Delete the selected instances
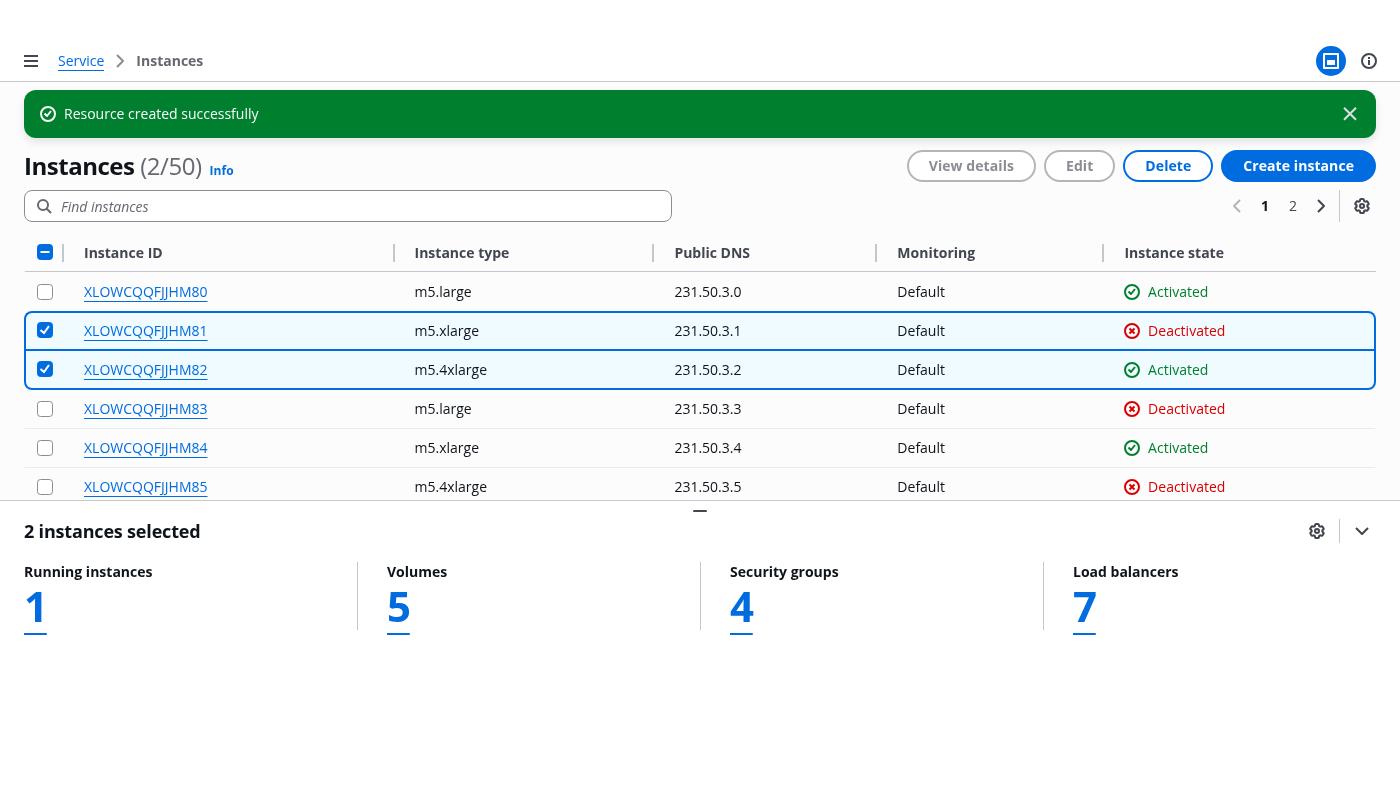Image resolution: width=1400 pixels, height=800 pixels. (x=1167, y=166)
